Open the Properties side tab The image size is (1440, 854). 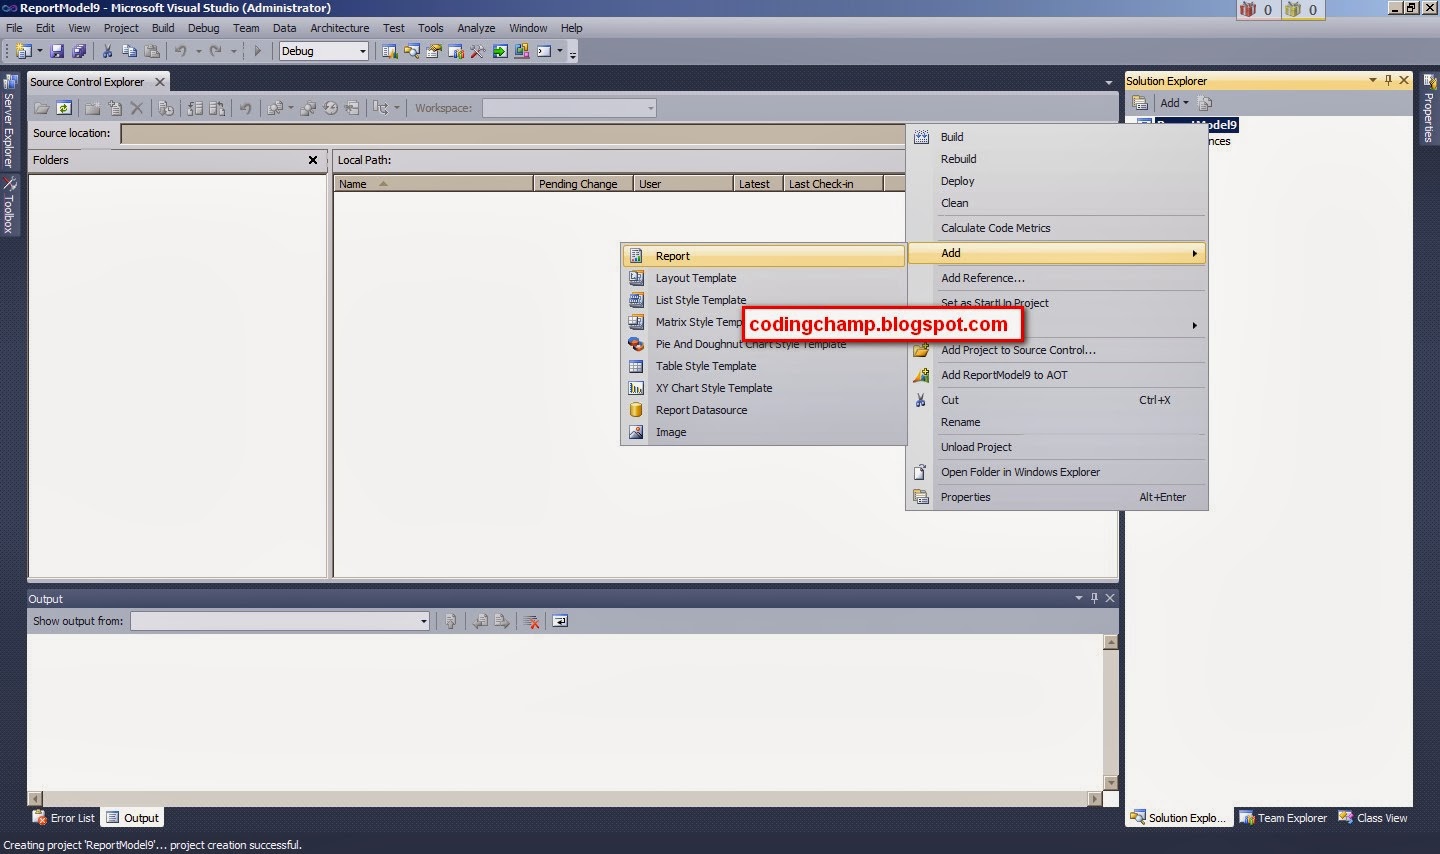coord(1429,110)
